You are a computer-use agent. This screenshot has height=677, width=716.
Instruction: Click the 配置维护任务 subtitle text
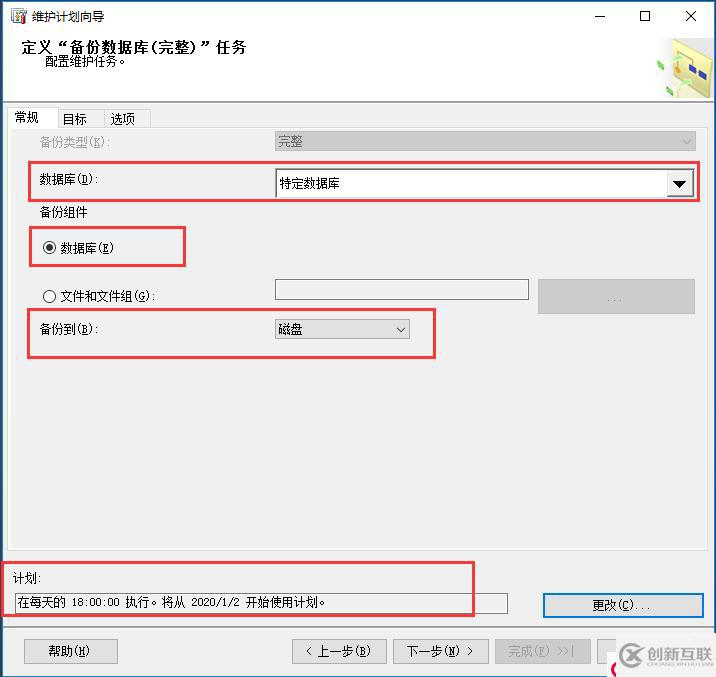(85, 61)
